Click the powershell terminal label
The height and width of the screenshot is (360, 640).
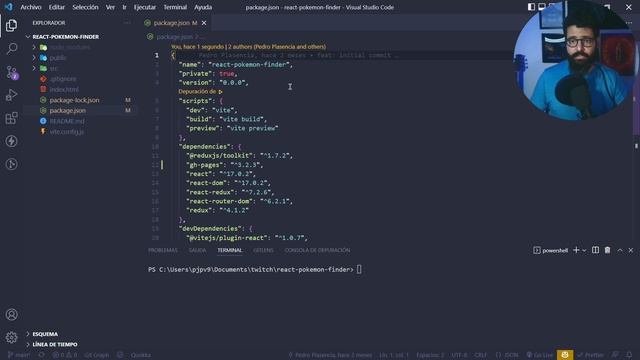point(551,250)
